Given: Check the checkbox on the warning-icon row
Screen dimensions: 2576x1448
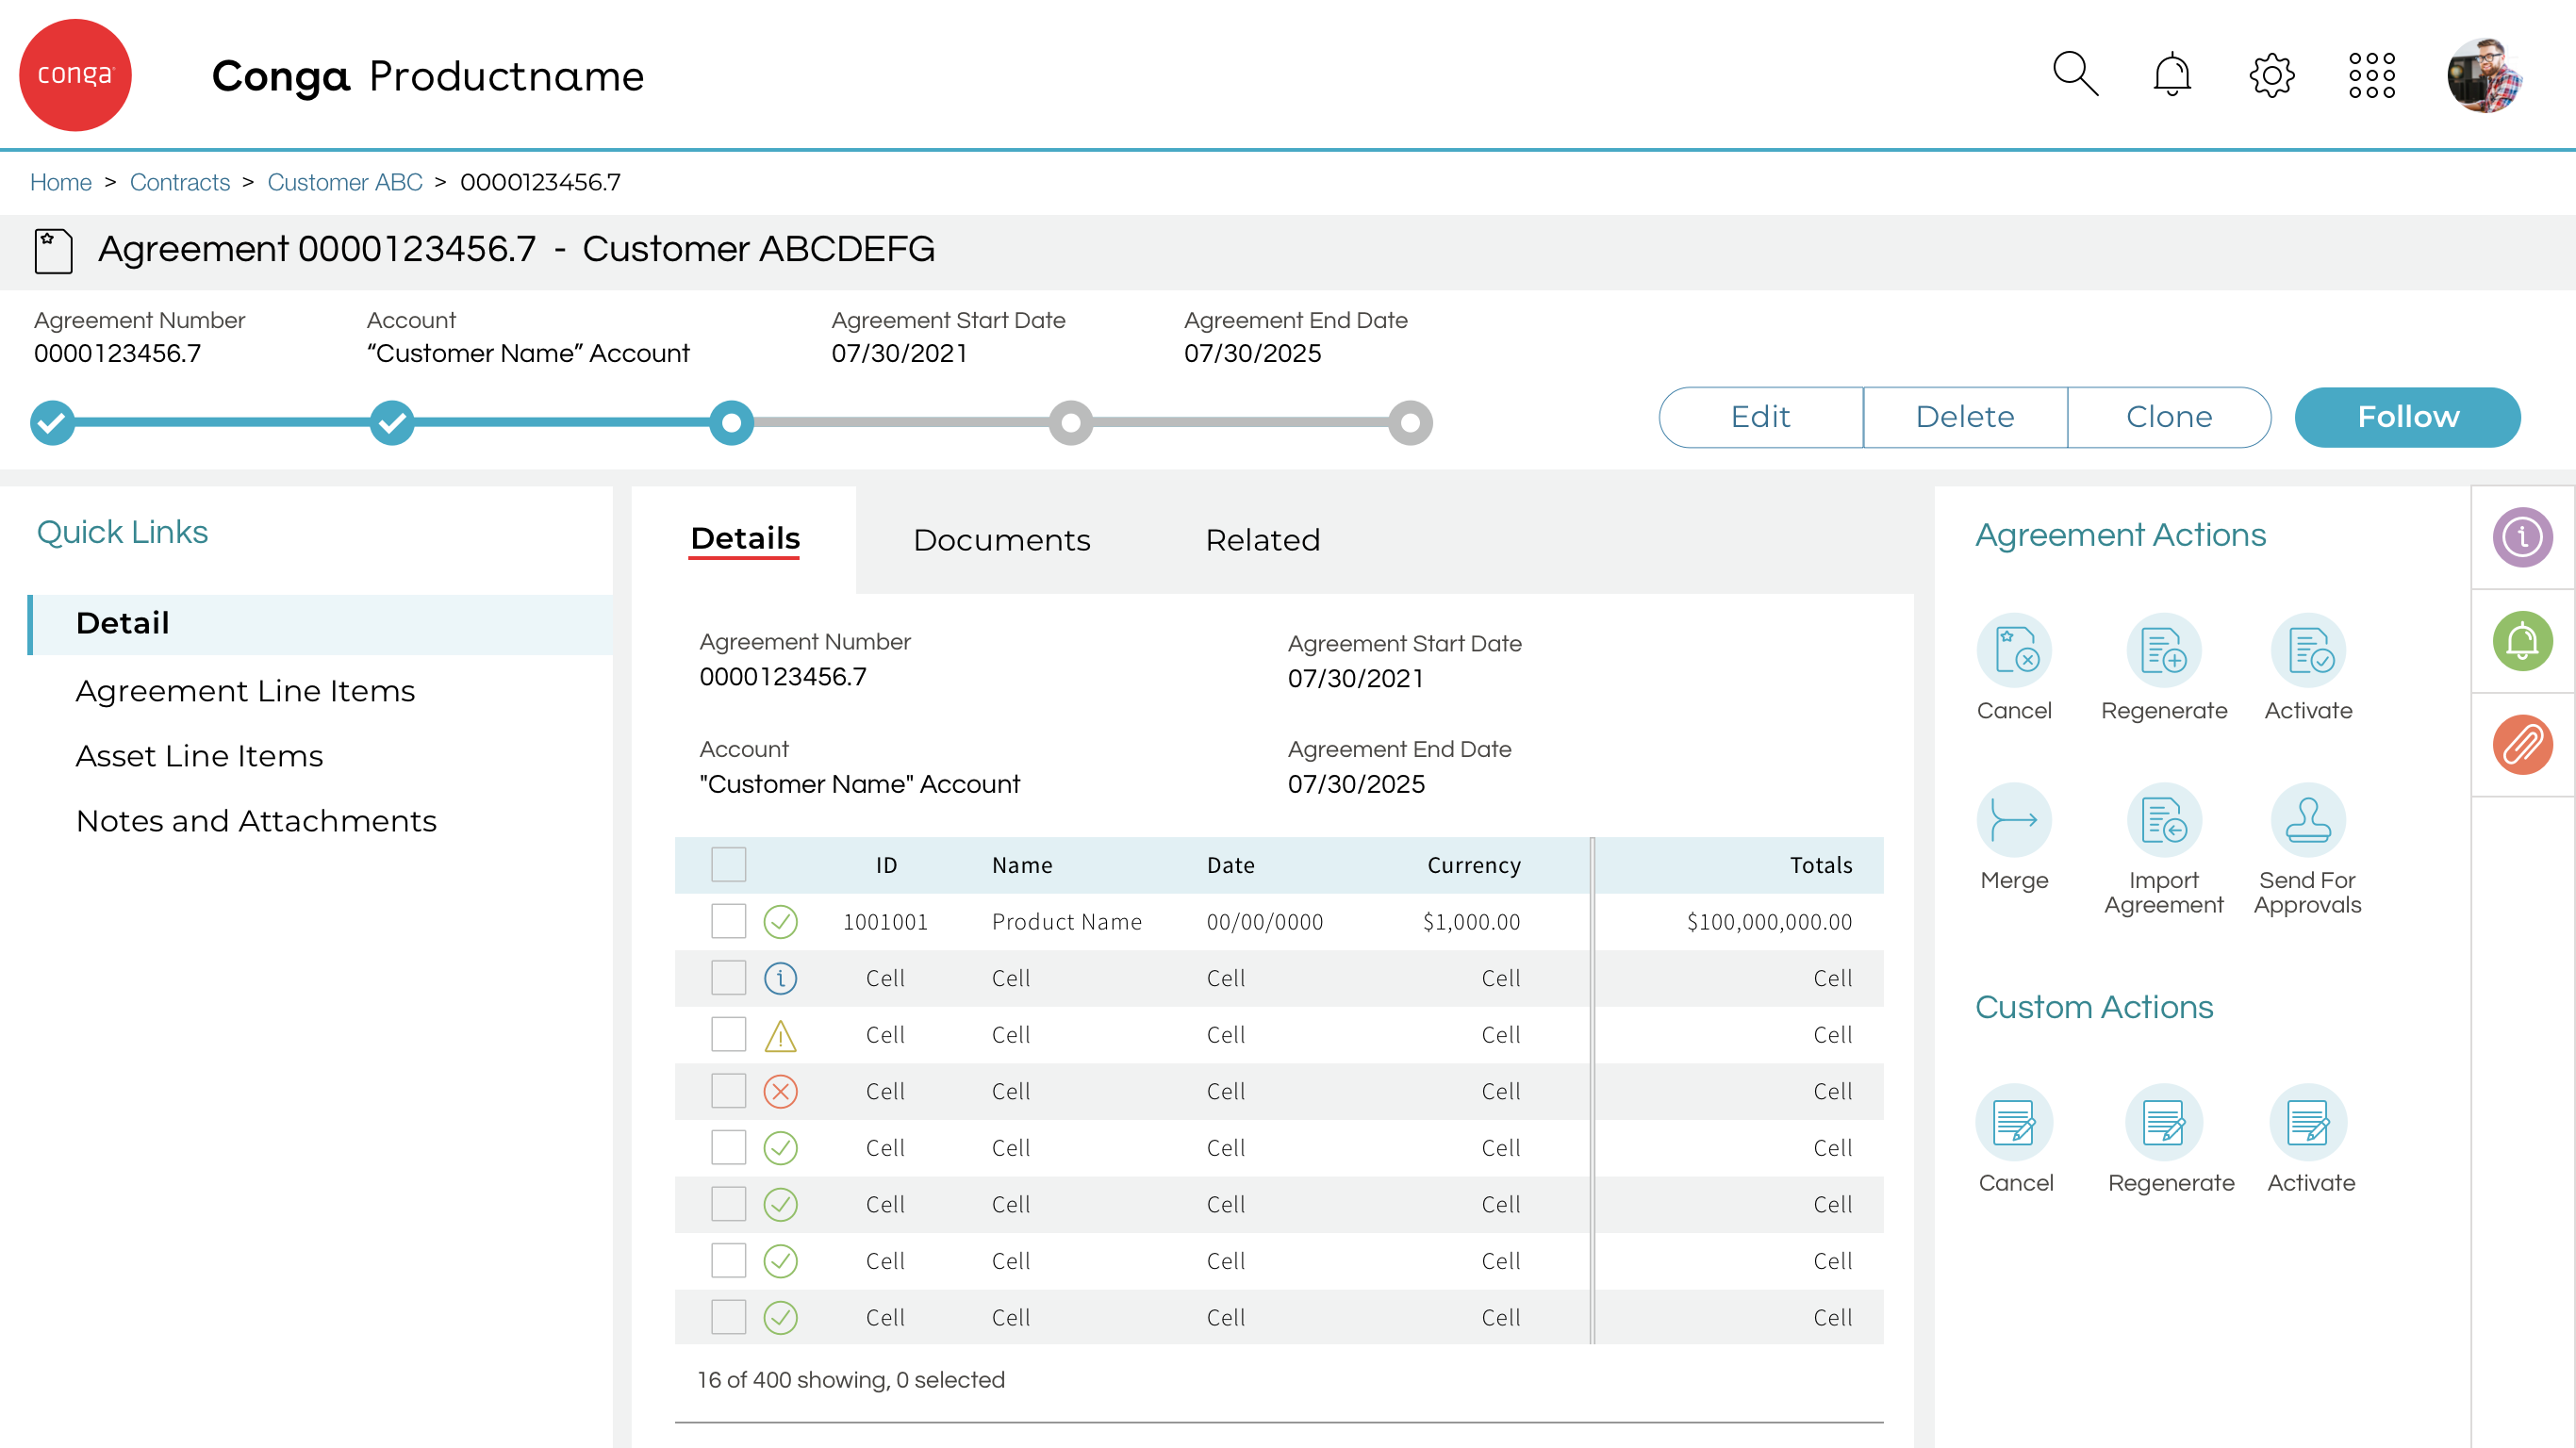Looking at the screenshot, I should tap(728, 1034).
